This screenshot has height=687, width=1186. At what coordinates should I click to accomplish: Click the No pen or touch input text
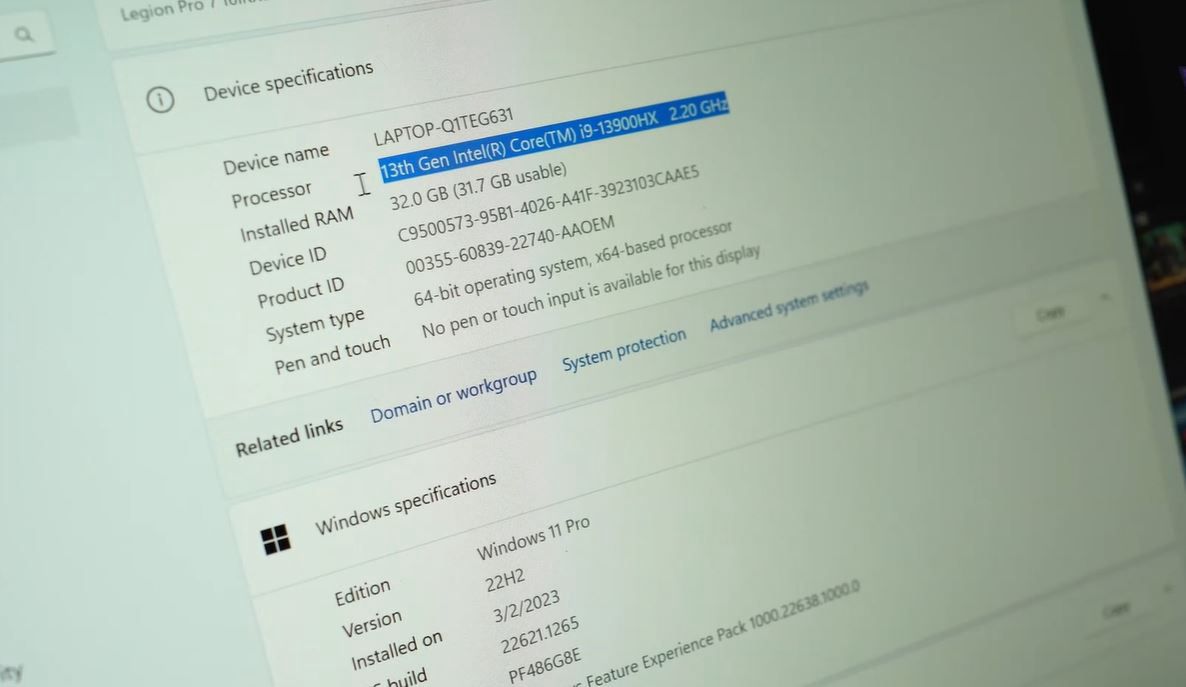pos(591,291)
